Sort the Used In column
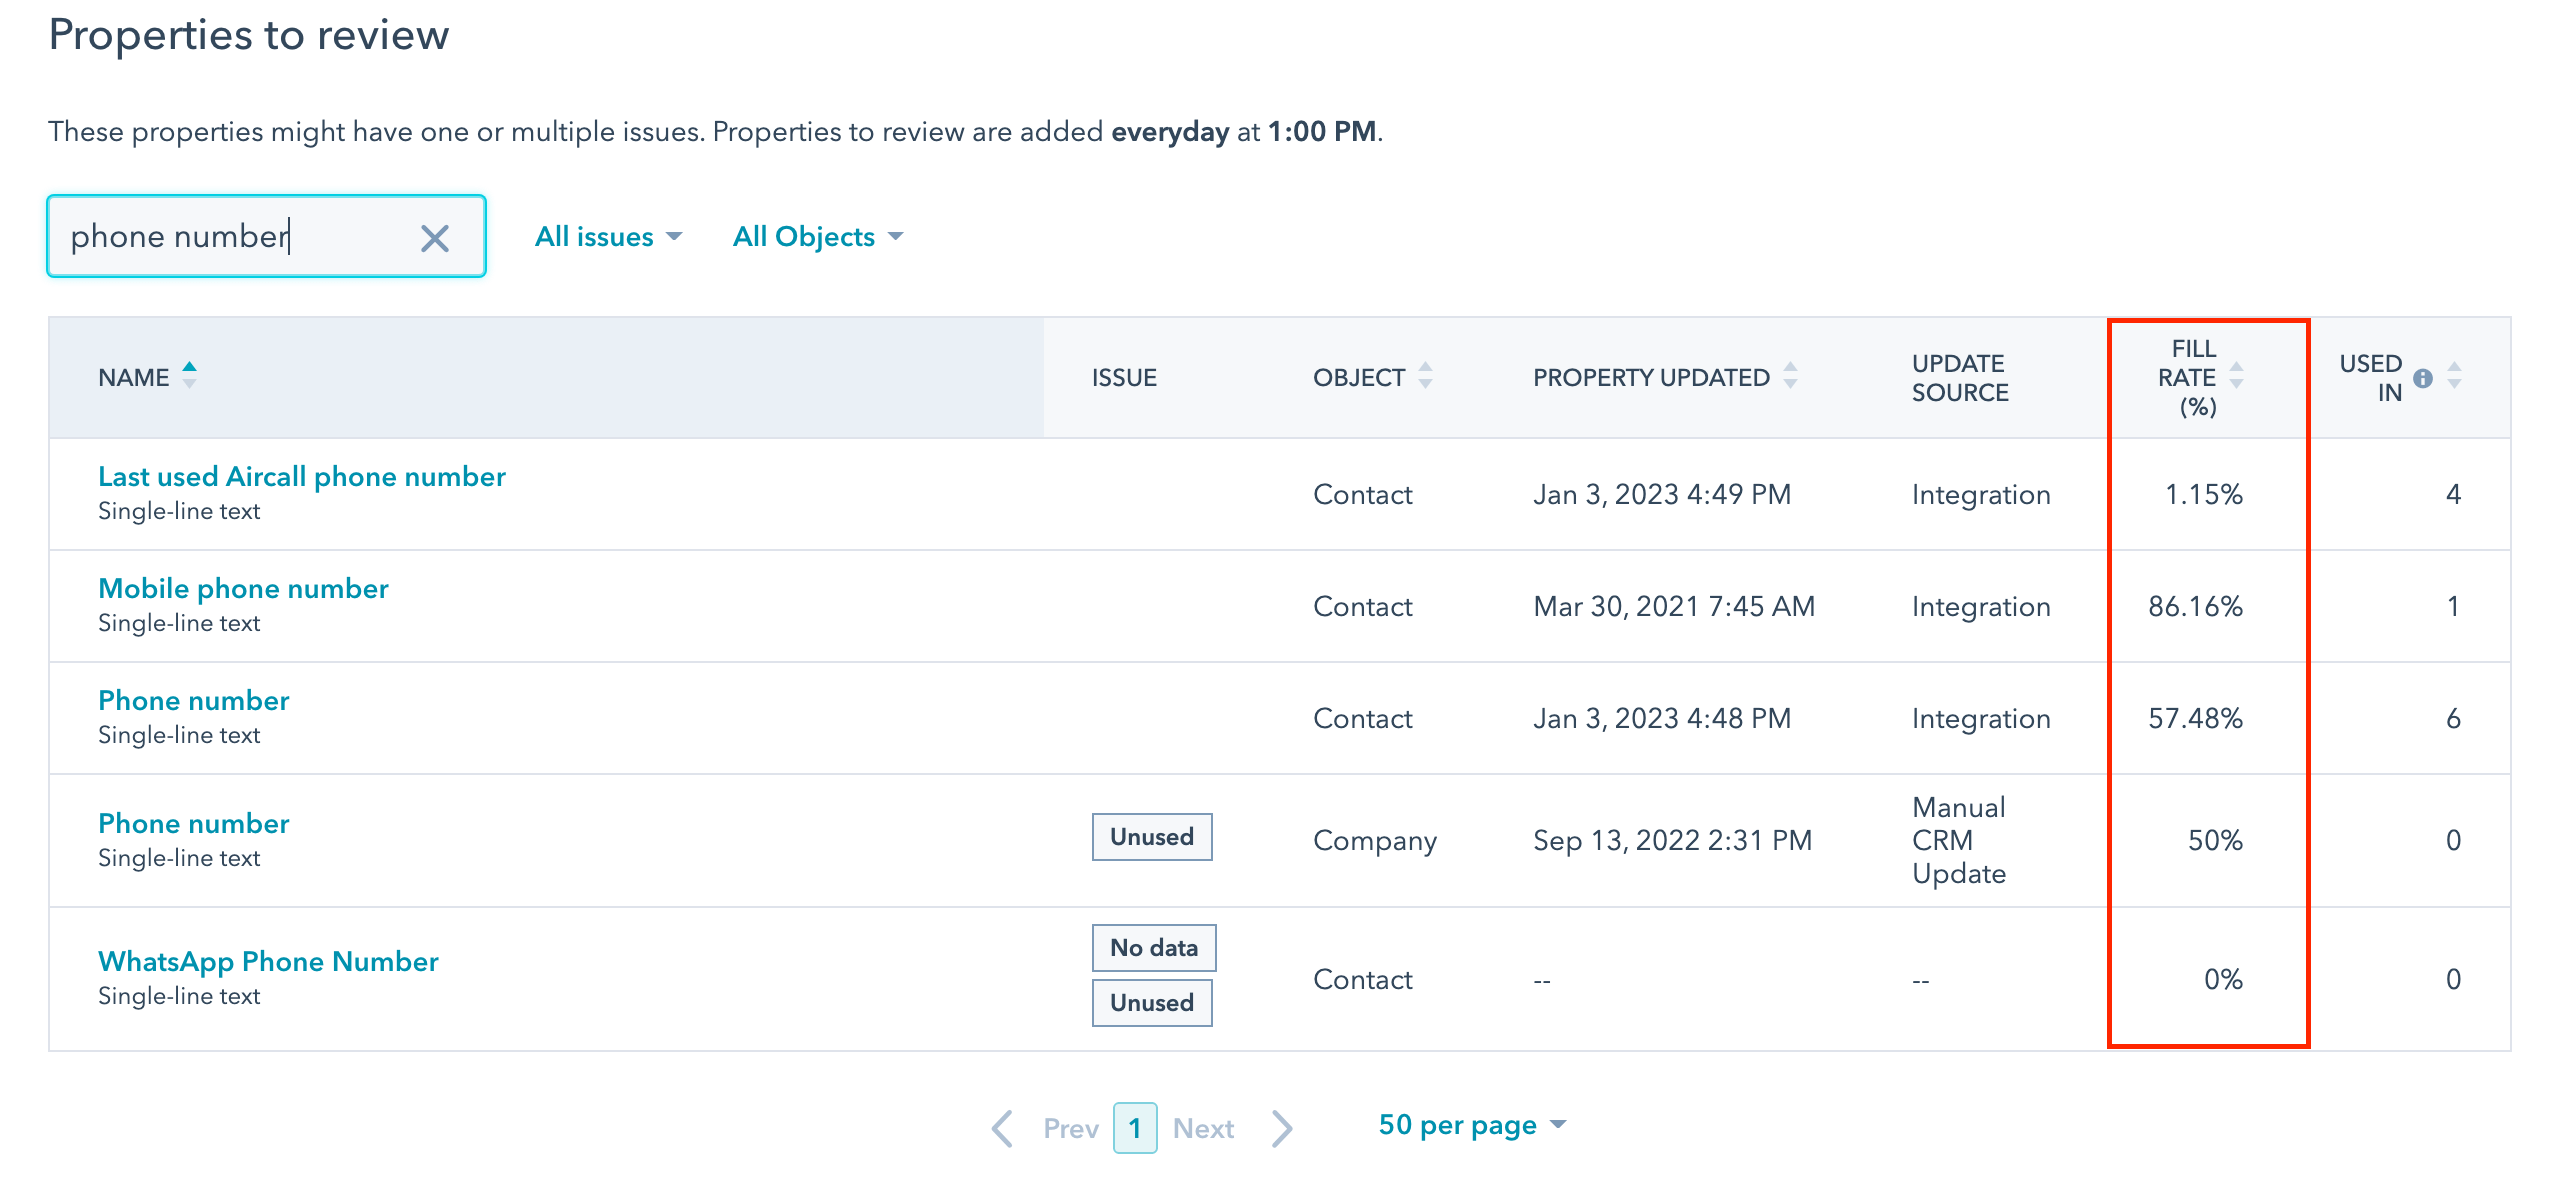2558x1178 pixels. pos(2454,377)
